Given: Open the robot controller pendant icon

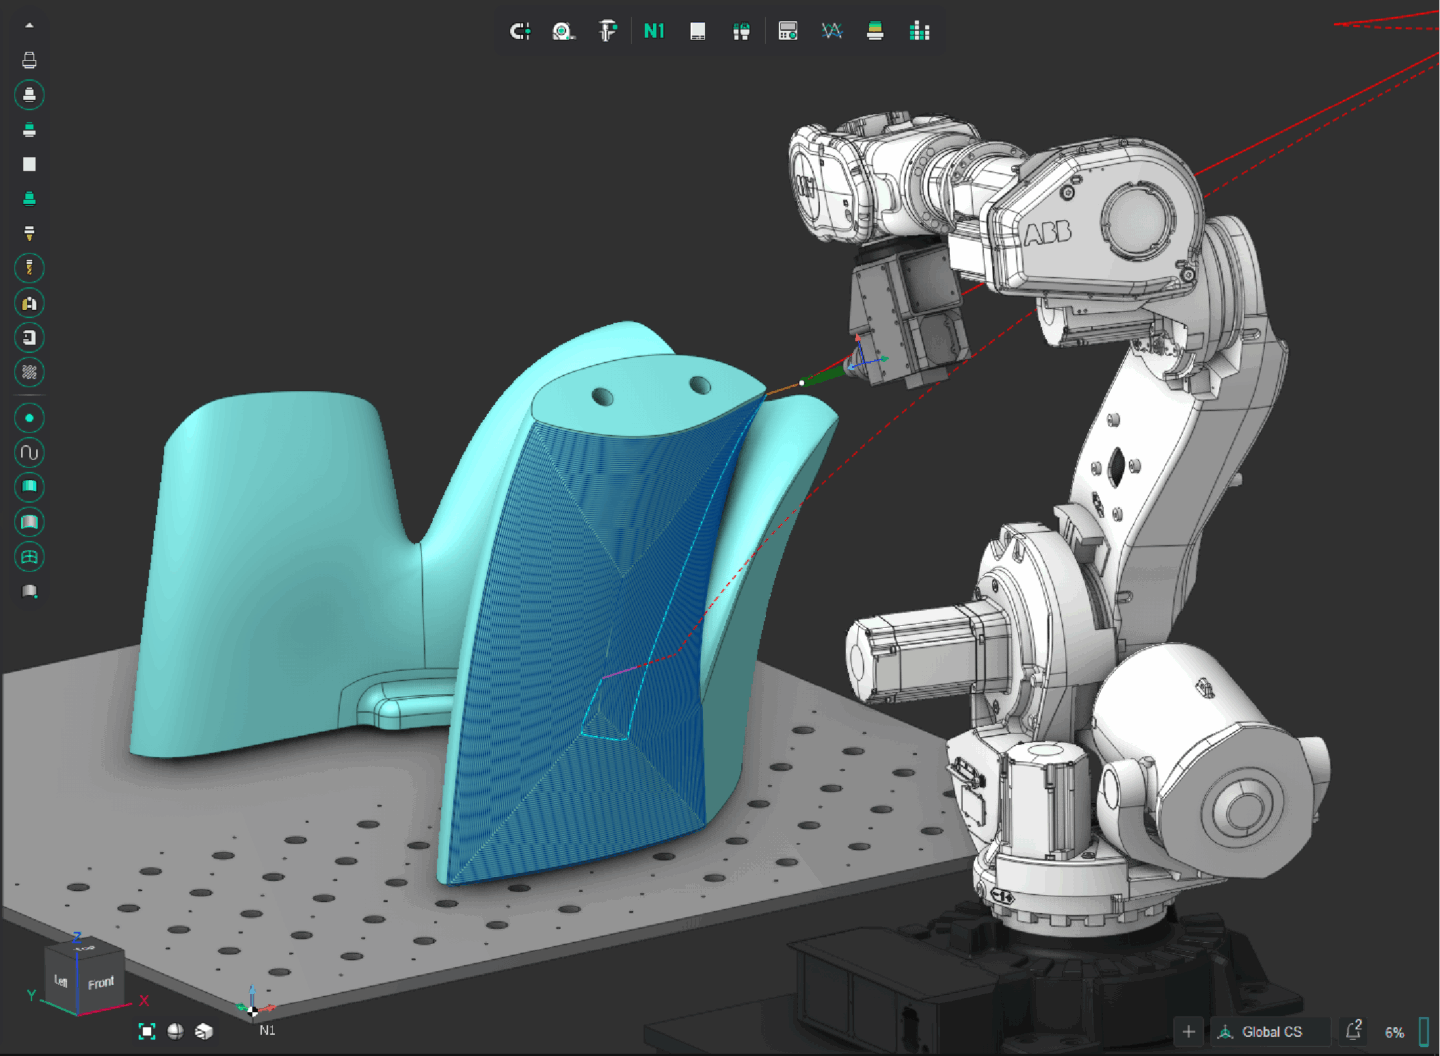Looking at the screenshot, I should click(x=787, y=31).
